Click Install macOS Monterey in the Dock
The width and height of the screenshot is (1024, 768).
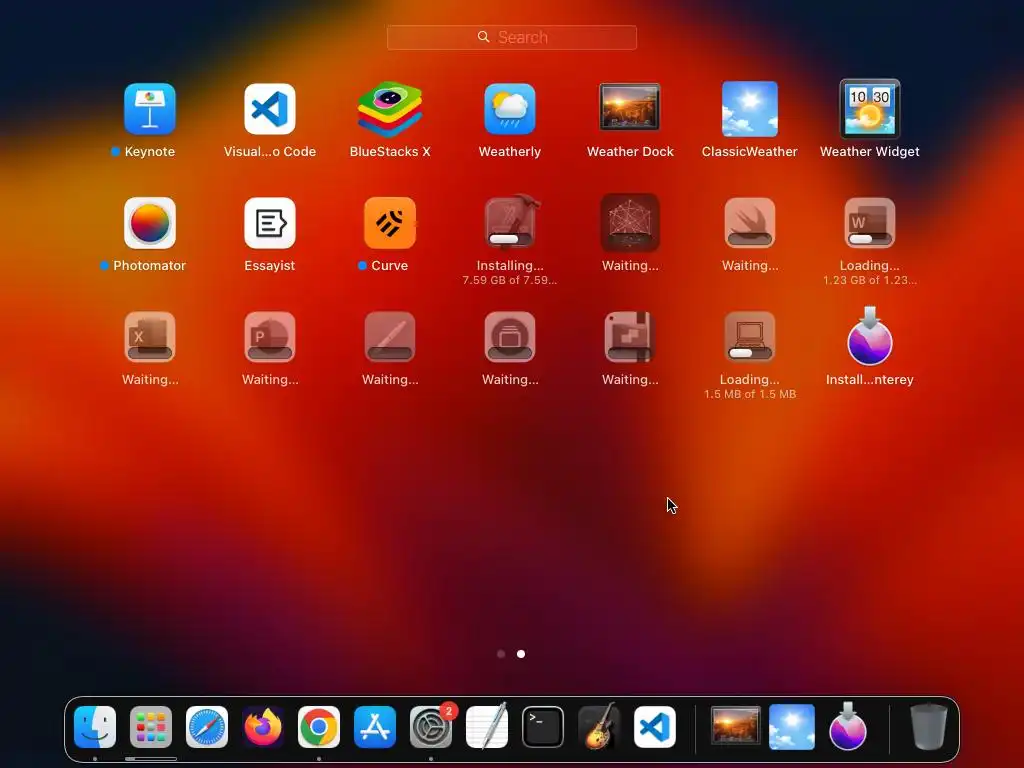click(848, 726)
